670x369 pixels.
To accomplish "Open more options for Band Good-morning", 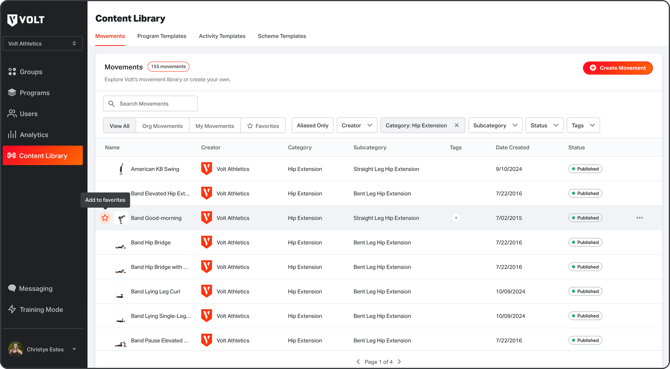I will point(639,218).
